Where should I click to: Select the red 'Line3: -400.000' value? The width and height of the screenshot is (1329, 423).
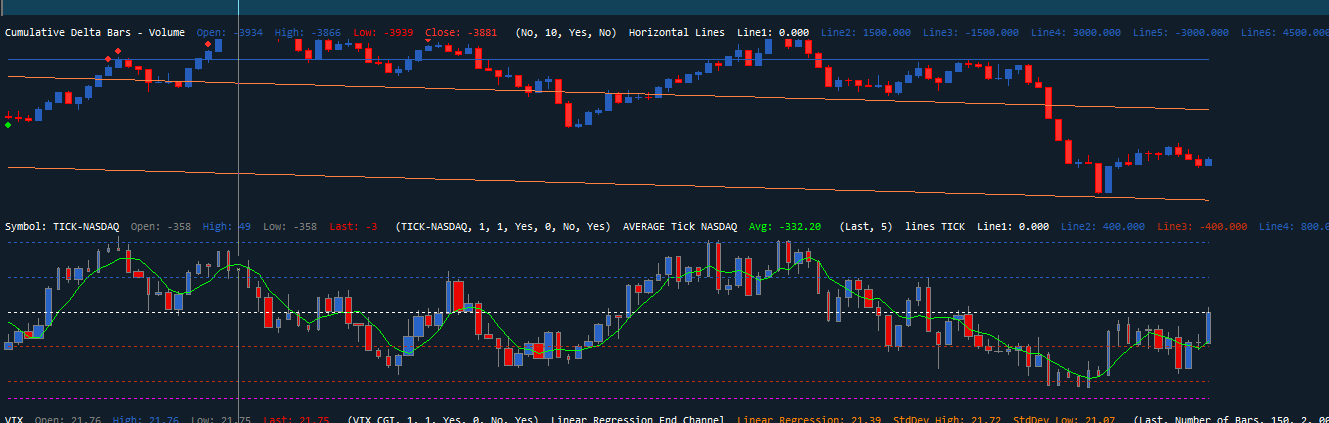[x=1202, y=227]
